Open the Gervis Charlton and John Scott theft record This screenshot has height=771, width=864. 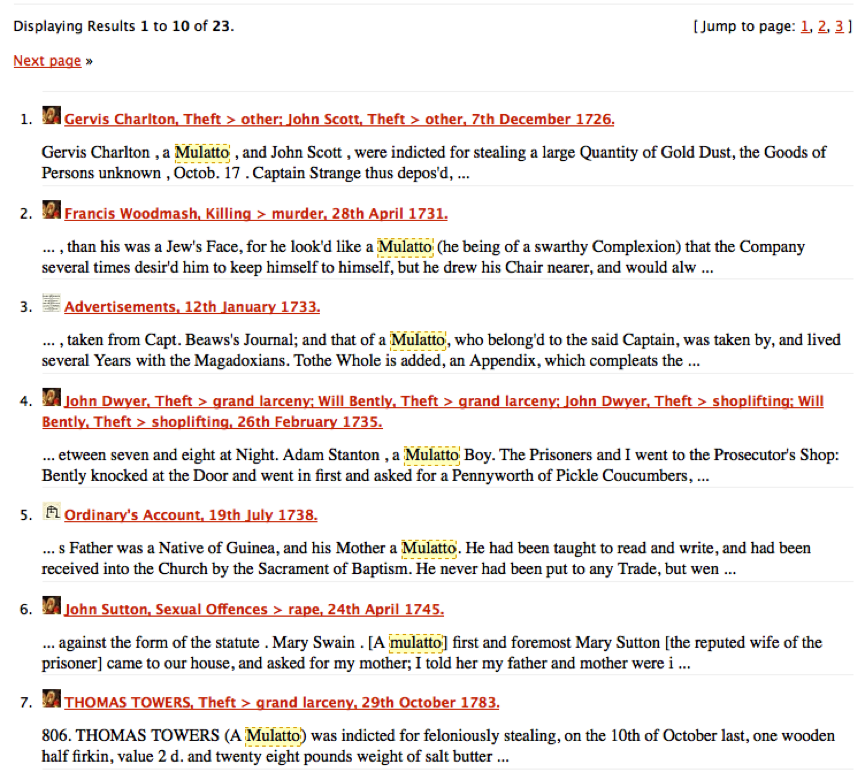(338, 118)
